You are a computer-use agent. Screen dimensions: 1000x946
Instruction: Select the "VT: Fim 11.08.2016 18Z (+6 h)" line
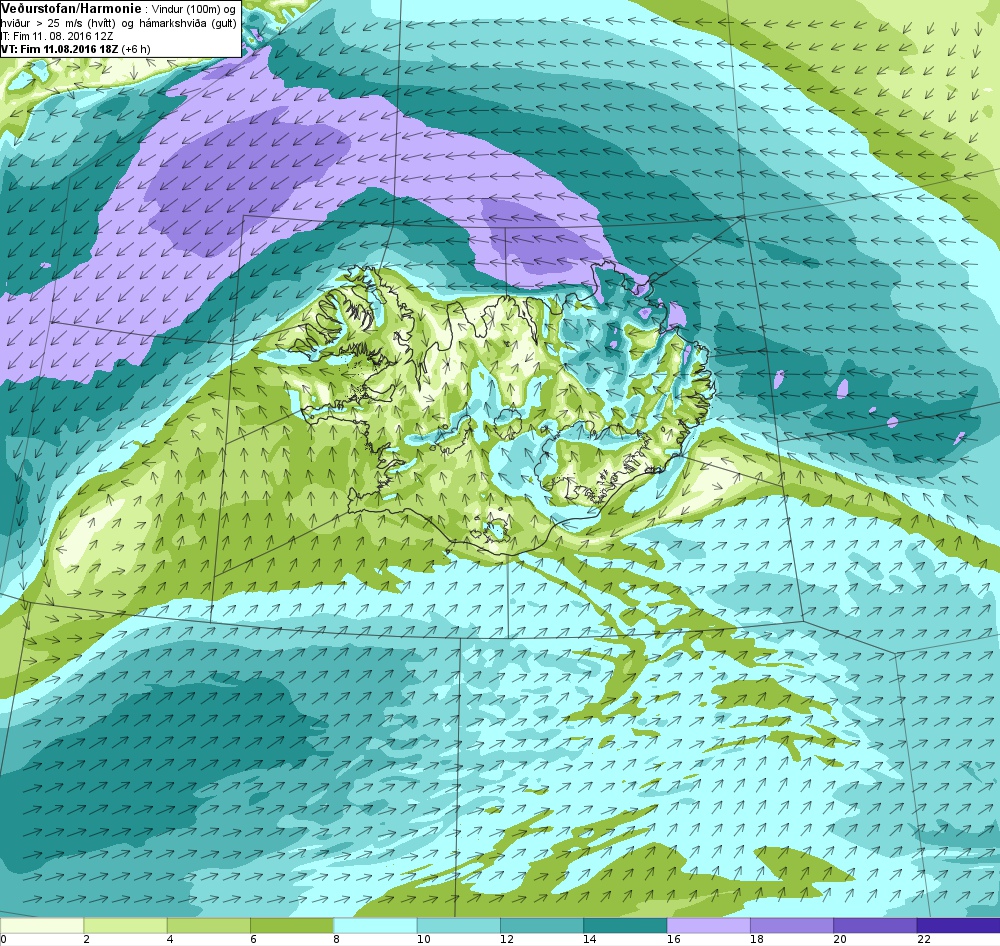(x=76, y=49)
